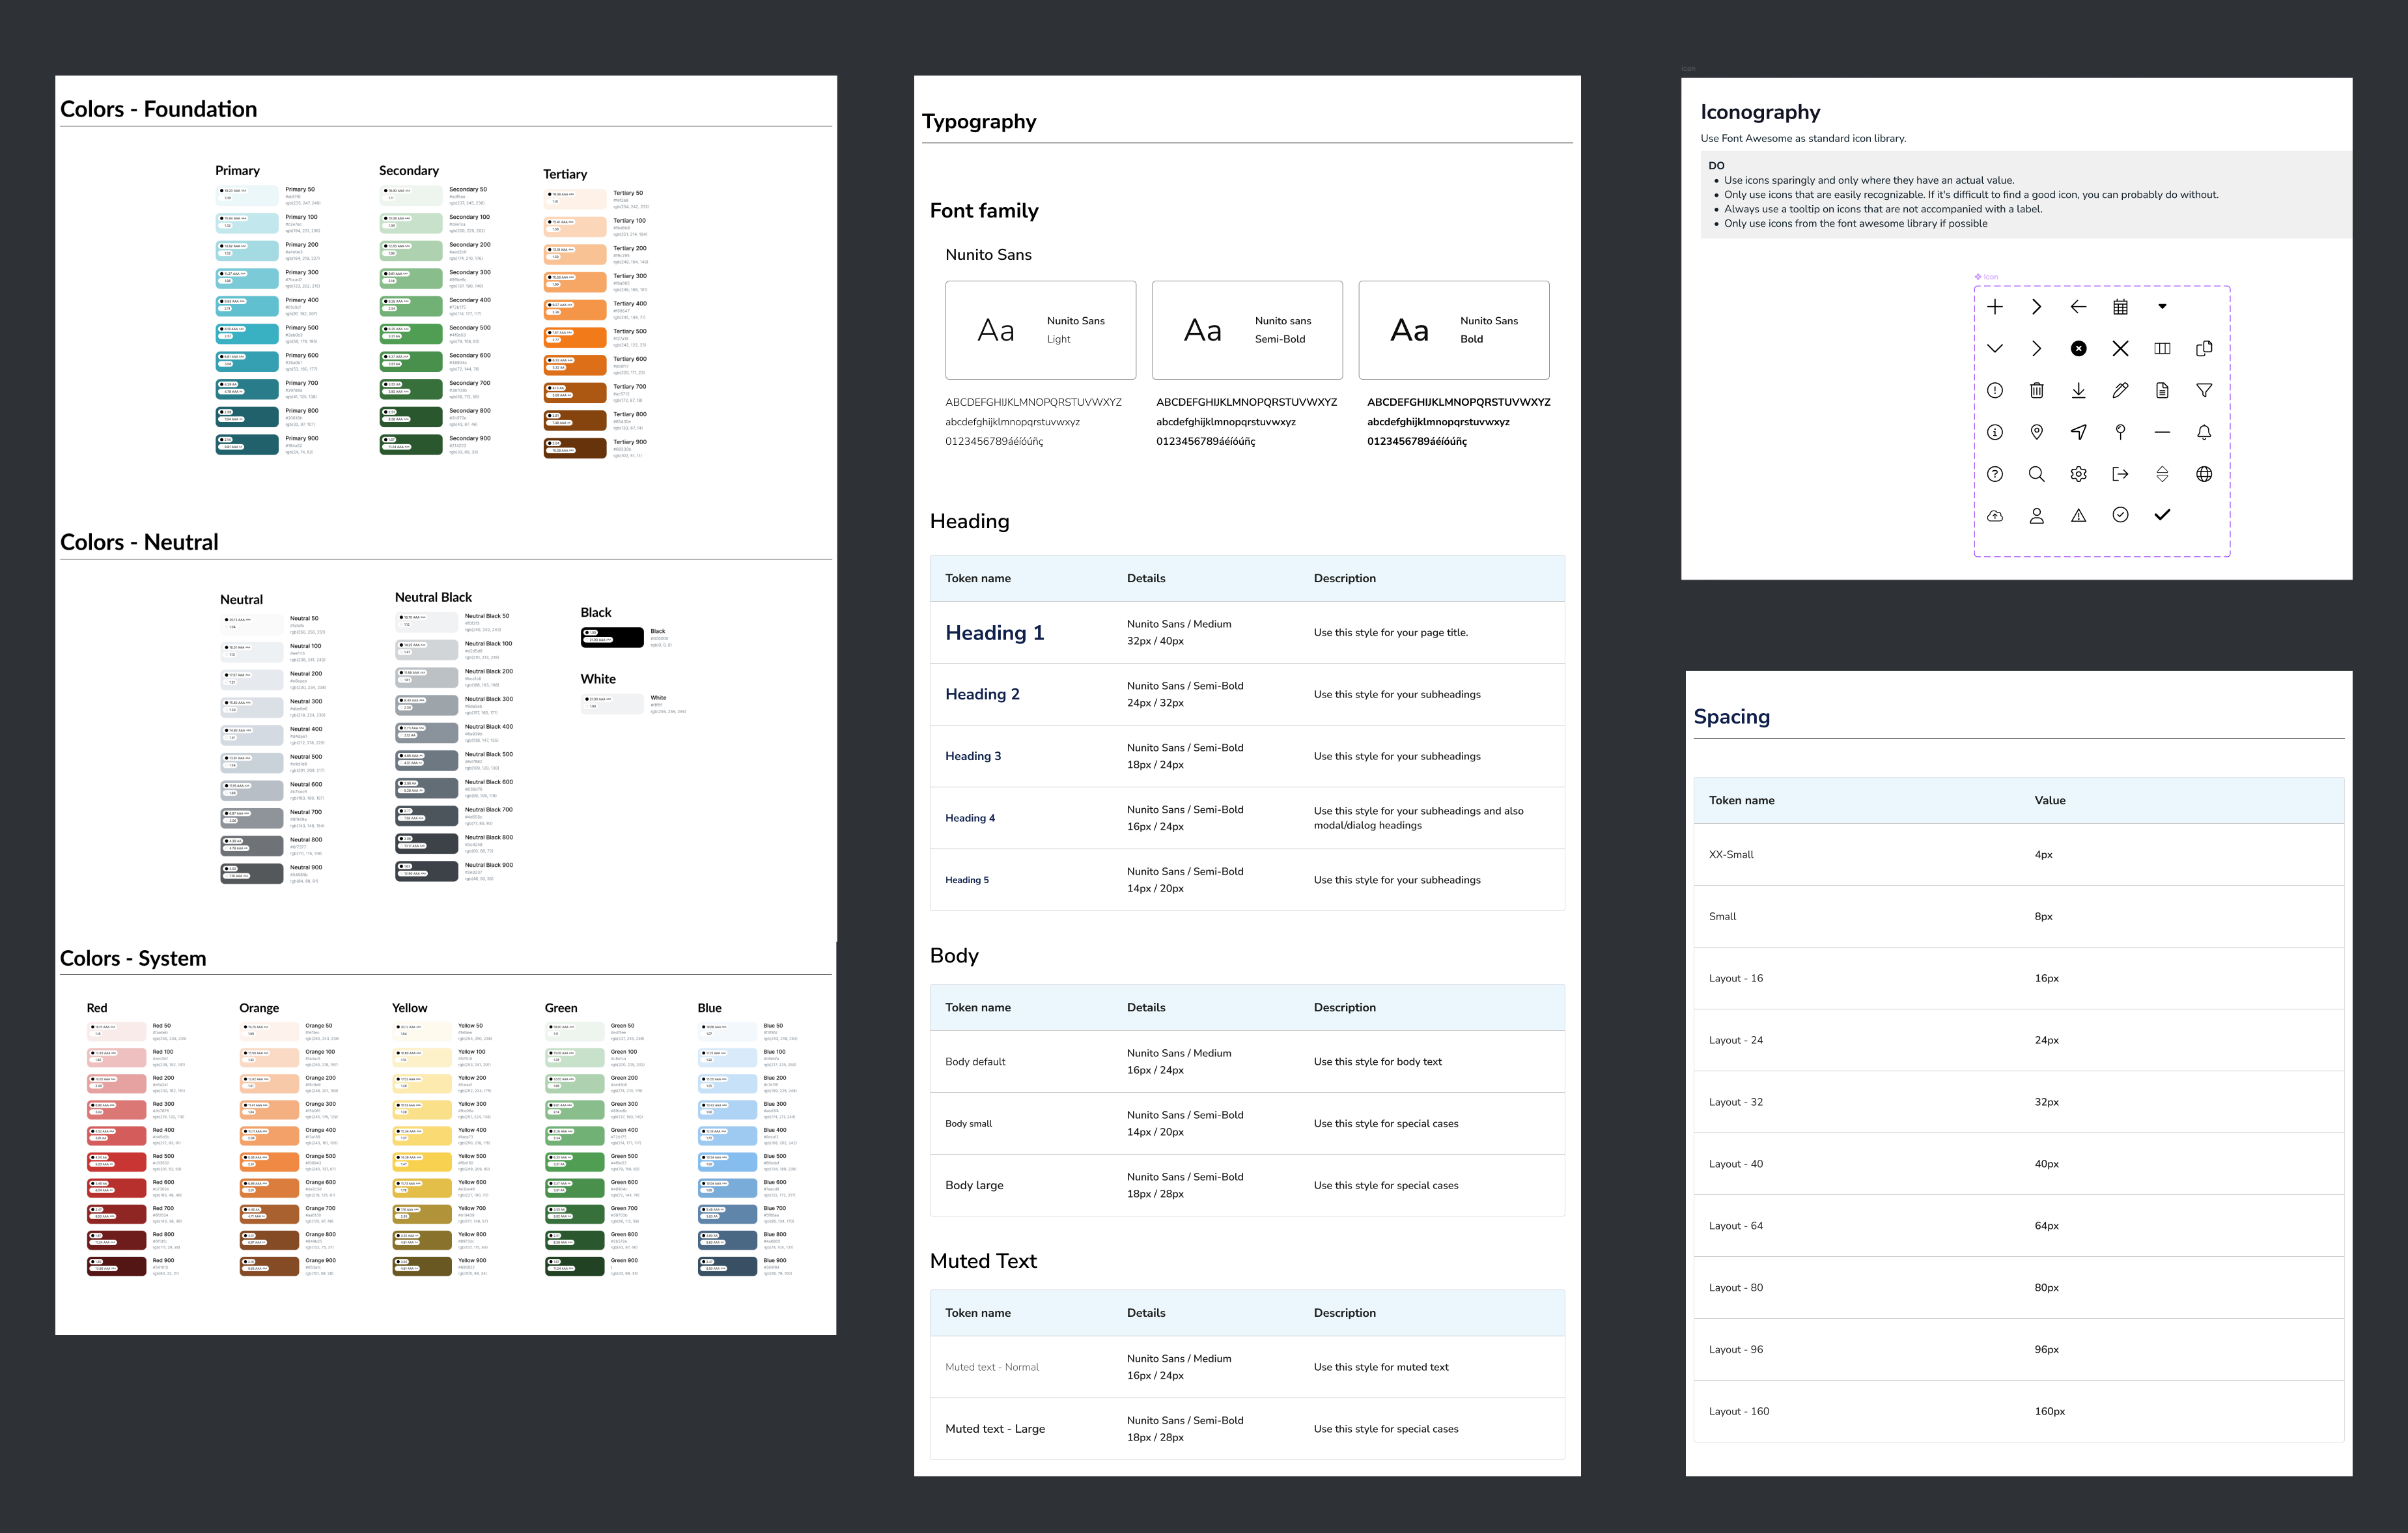Select the sign-out arrow icon
Screen dimensions: 2408x1533
(x=2120, y=474)
